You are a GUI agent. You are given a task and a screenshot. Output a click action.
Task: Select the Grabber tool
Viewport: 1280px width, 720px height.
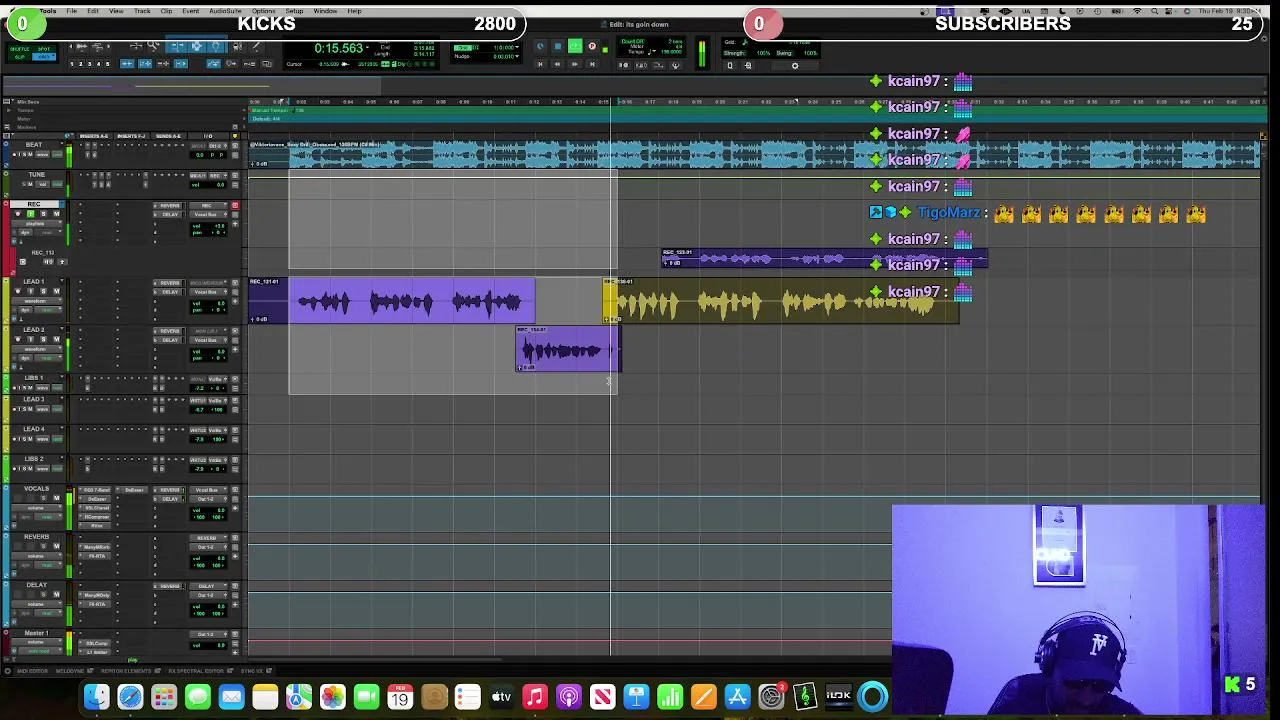[216, 46]
